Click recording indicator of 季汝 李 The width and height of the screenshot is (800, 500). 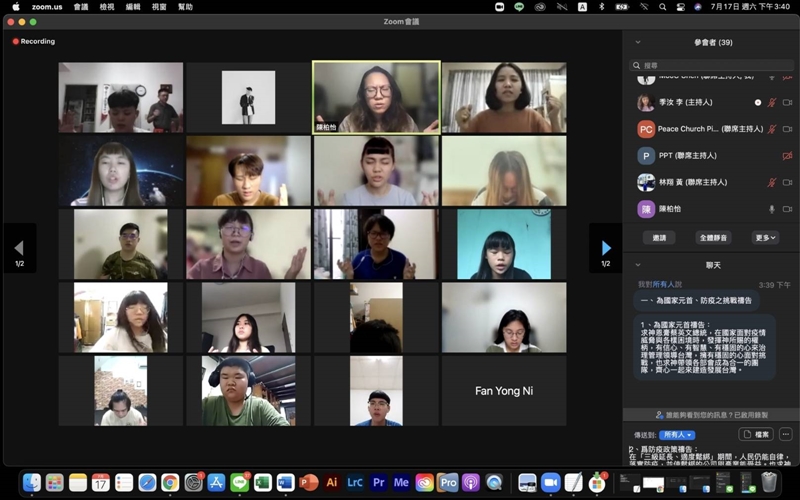tap(758, 103)
